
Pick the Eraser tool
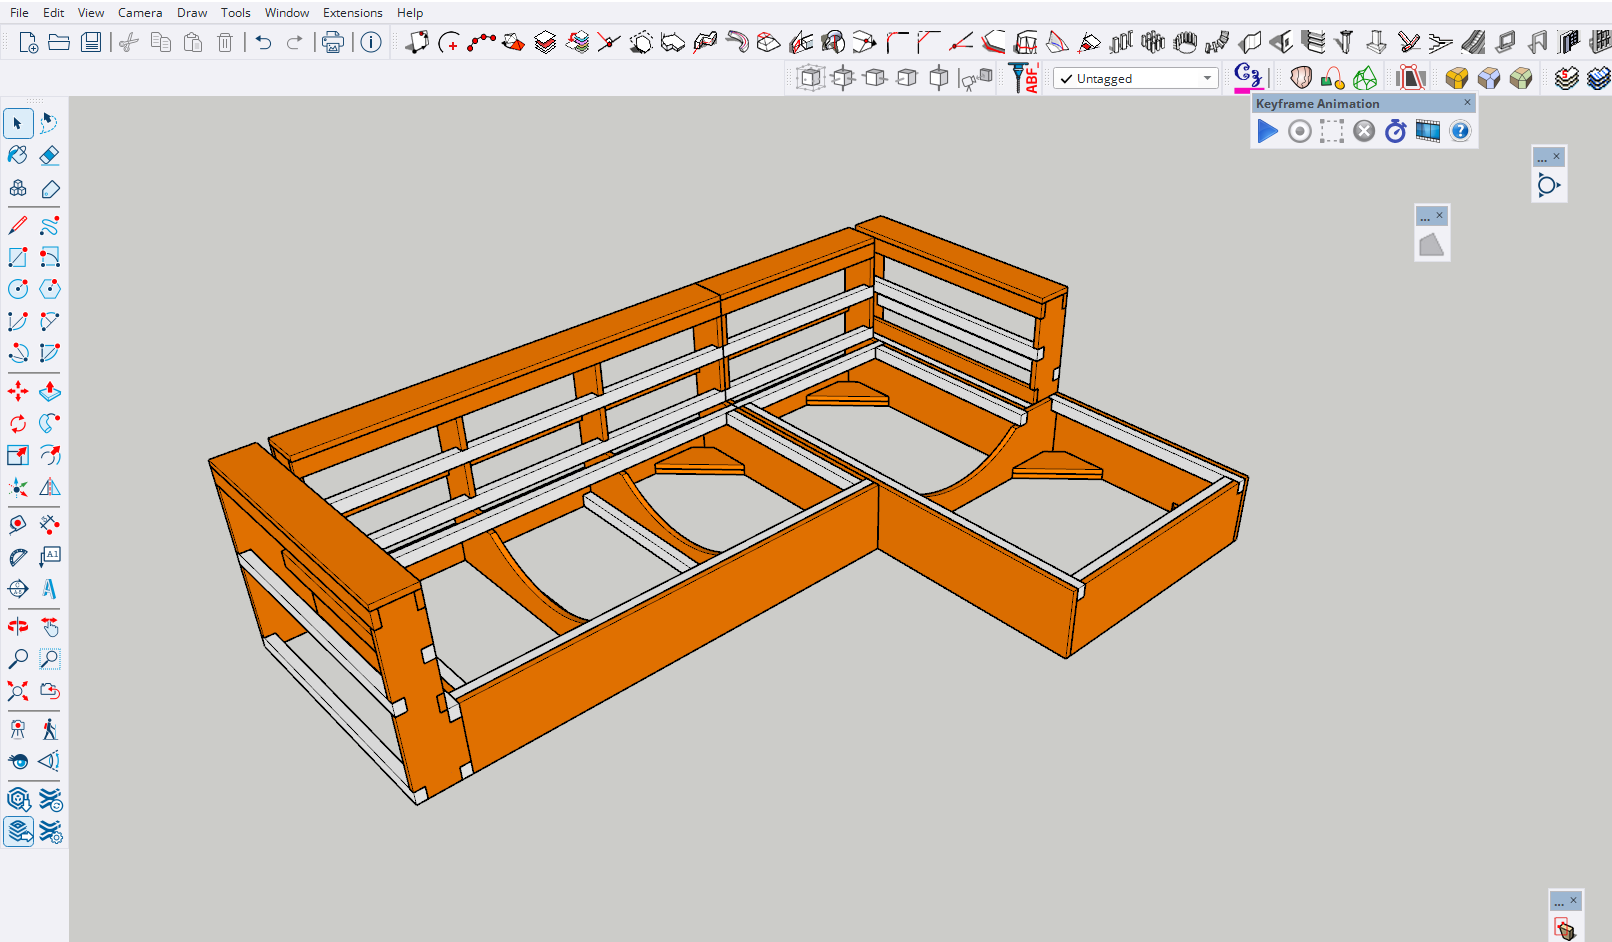(49, 155)
